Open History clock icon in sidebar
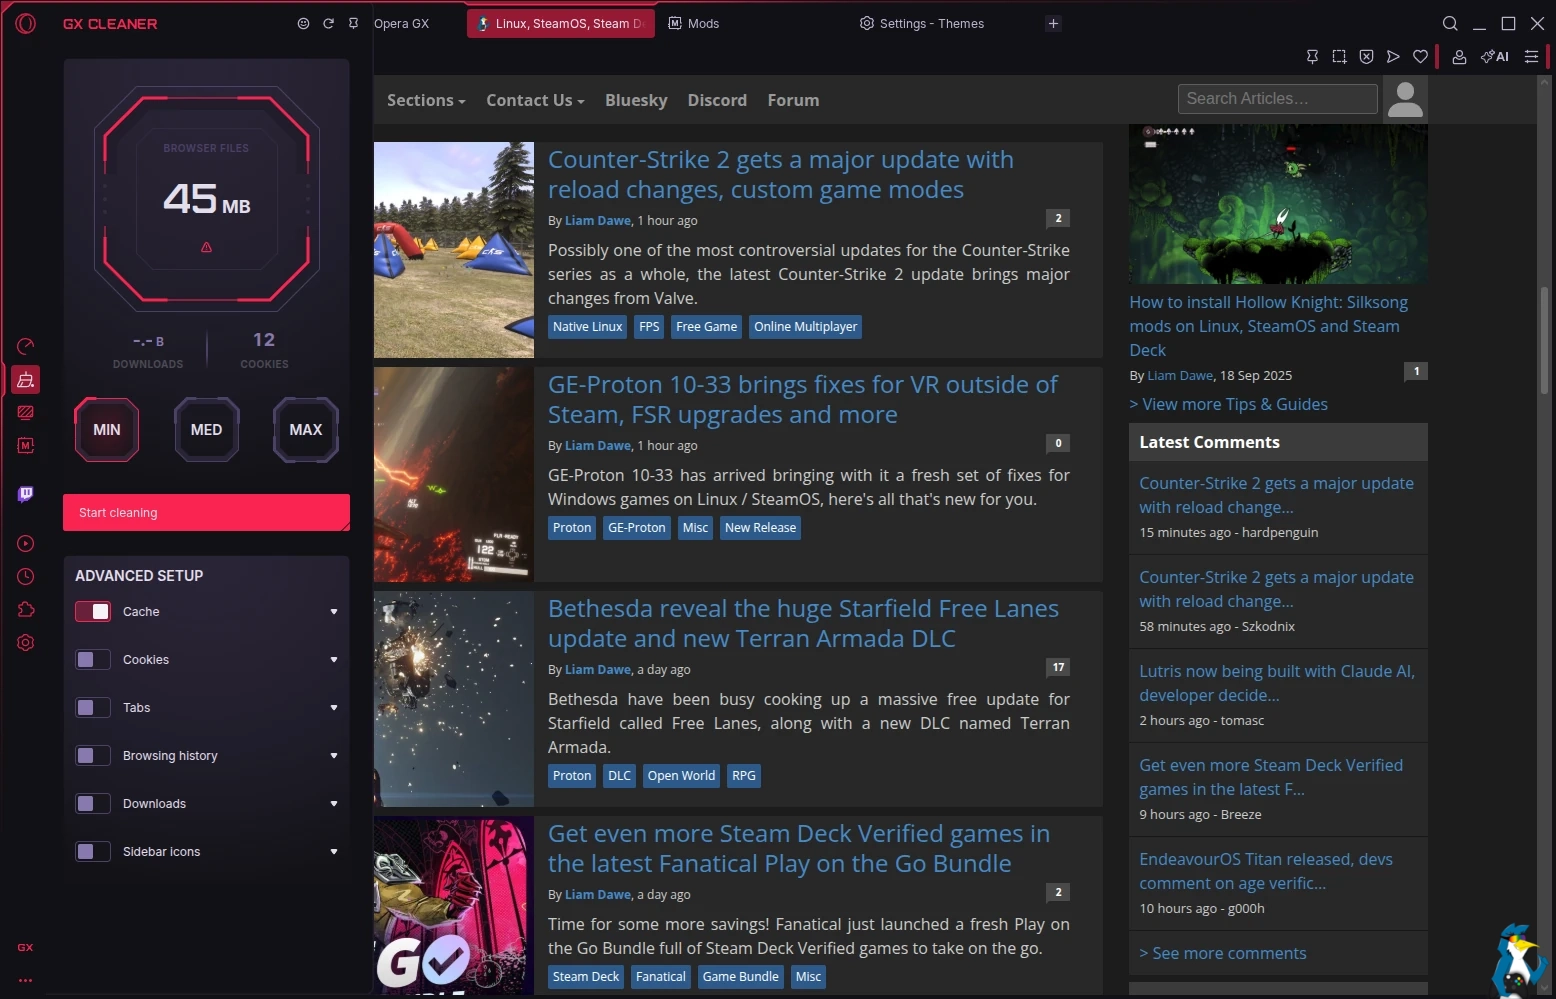The image size is (1556, 999). coord(26,577)
